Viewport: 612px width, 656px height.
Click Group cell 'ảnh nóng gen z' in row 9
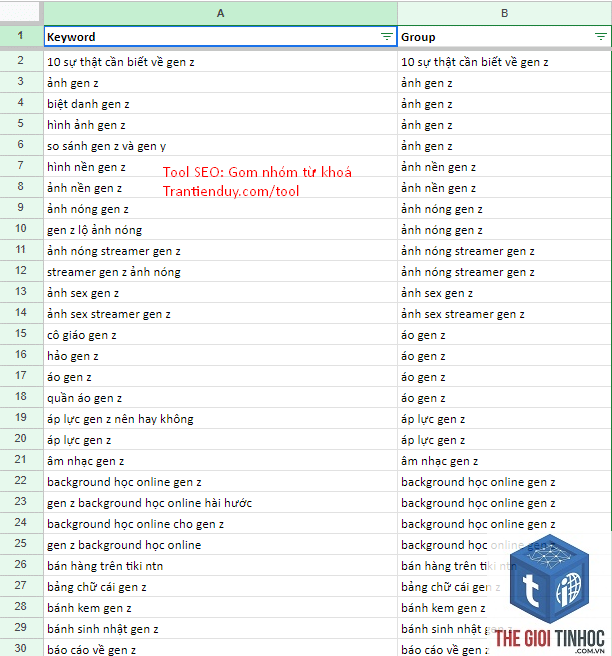pos(504,208)
